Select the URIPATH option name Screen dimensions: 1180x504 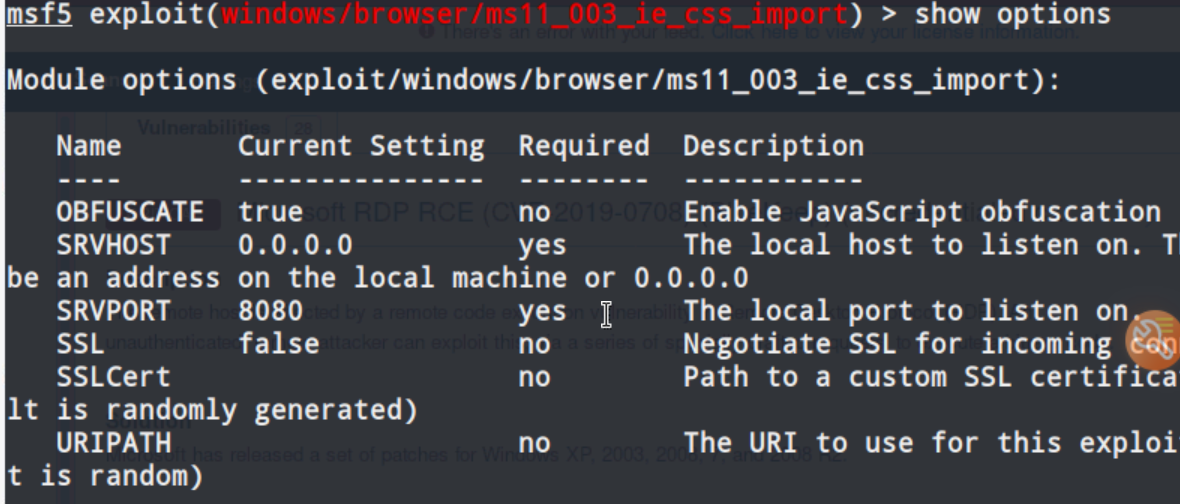[x=114, y=443]
